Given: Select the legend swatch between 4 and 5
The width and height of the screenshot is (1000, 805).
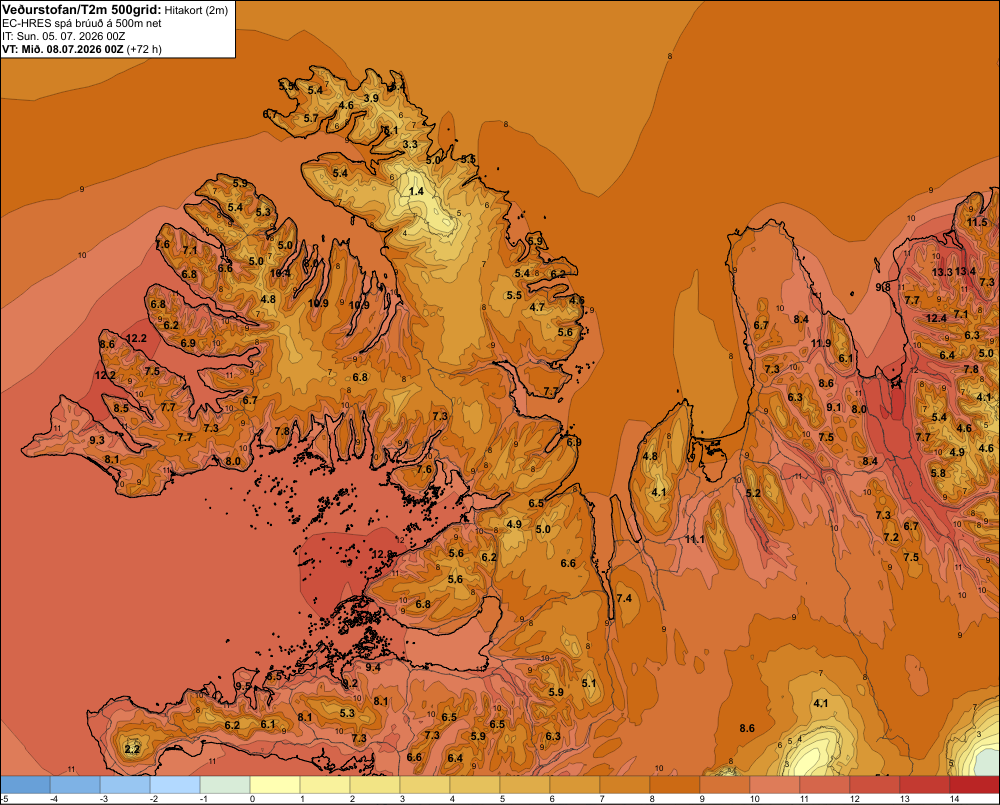Looking at the screenshot, I should click(474, 785).
